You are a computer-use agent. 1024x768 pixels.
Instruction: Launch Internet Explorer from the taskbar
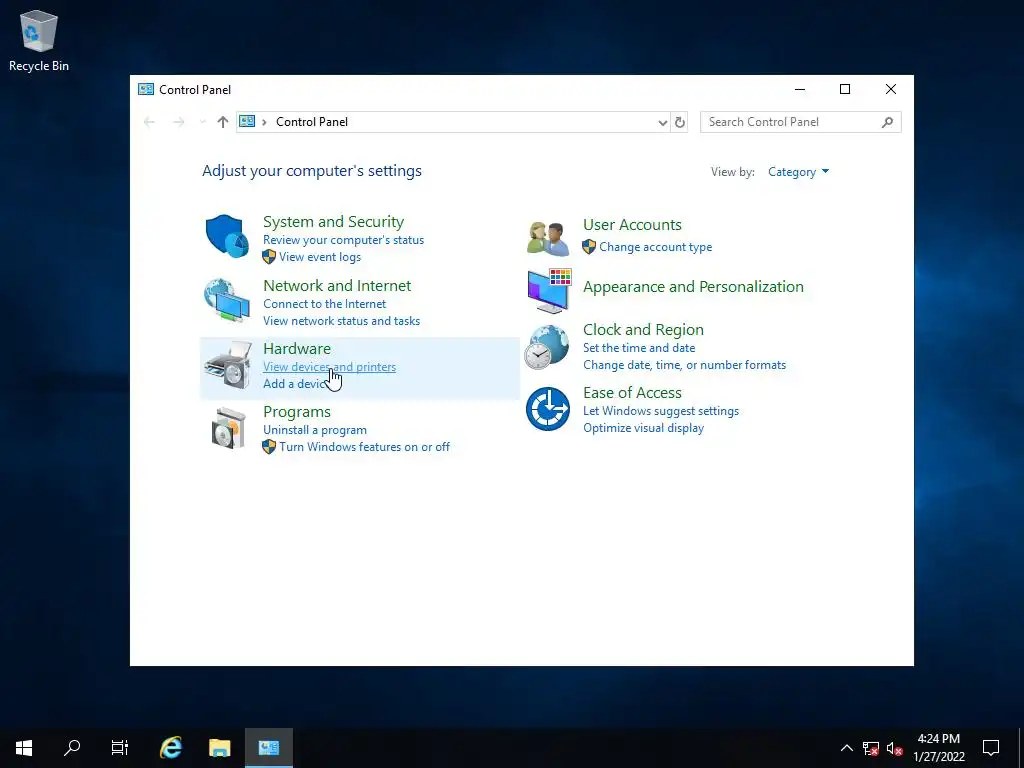(x=171, y=748)
